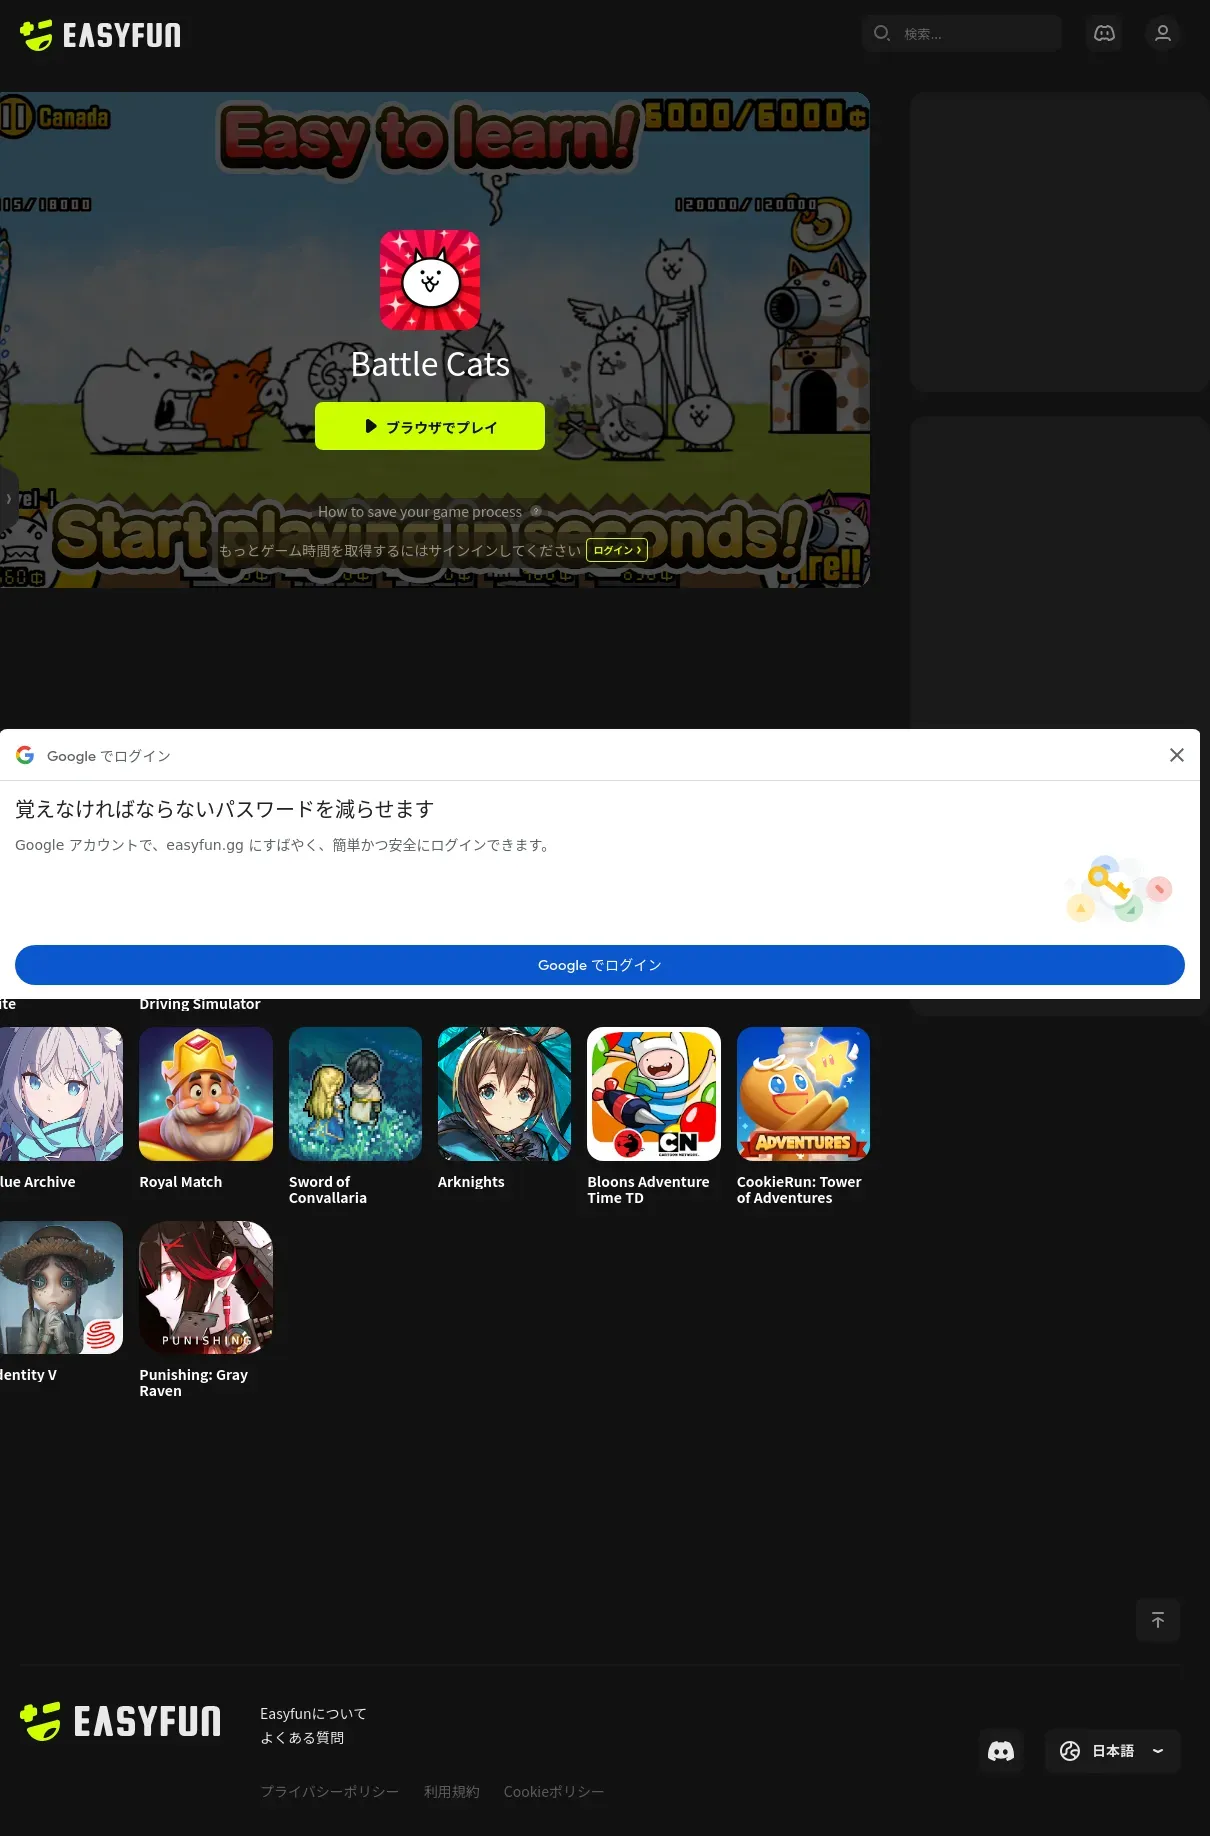Open the user account icon
The image size is (1210, 1836).
[x=1163, y=33]
